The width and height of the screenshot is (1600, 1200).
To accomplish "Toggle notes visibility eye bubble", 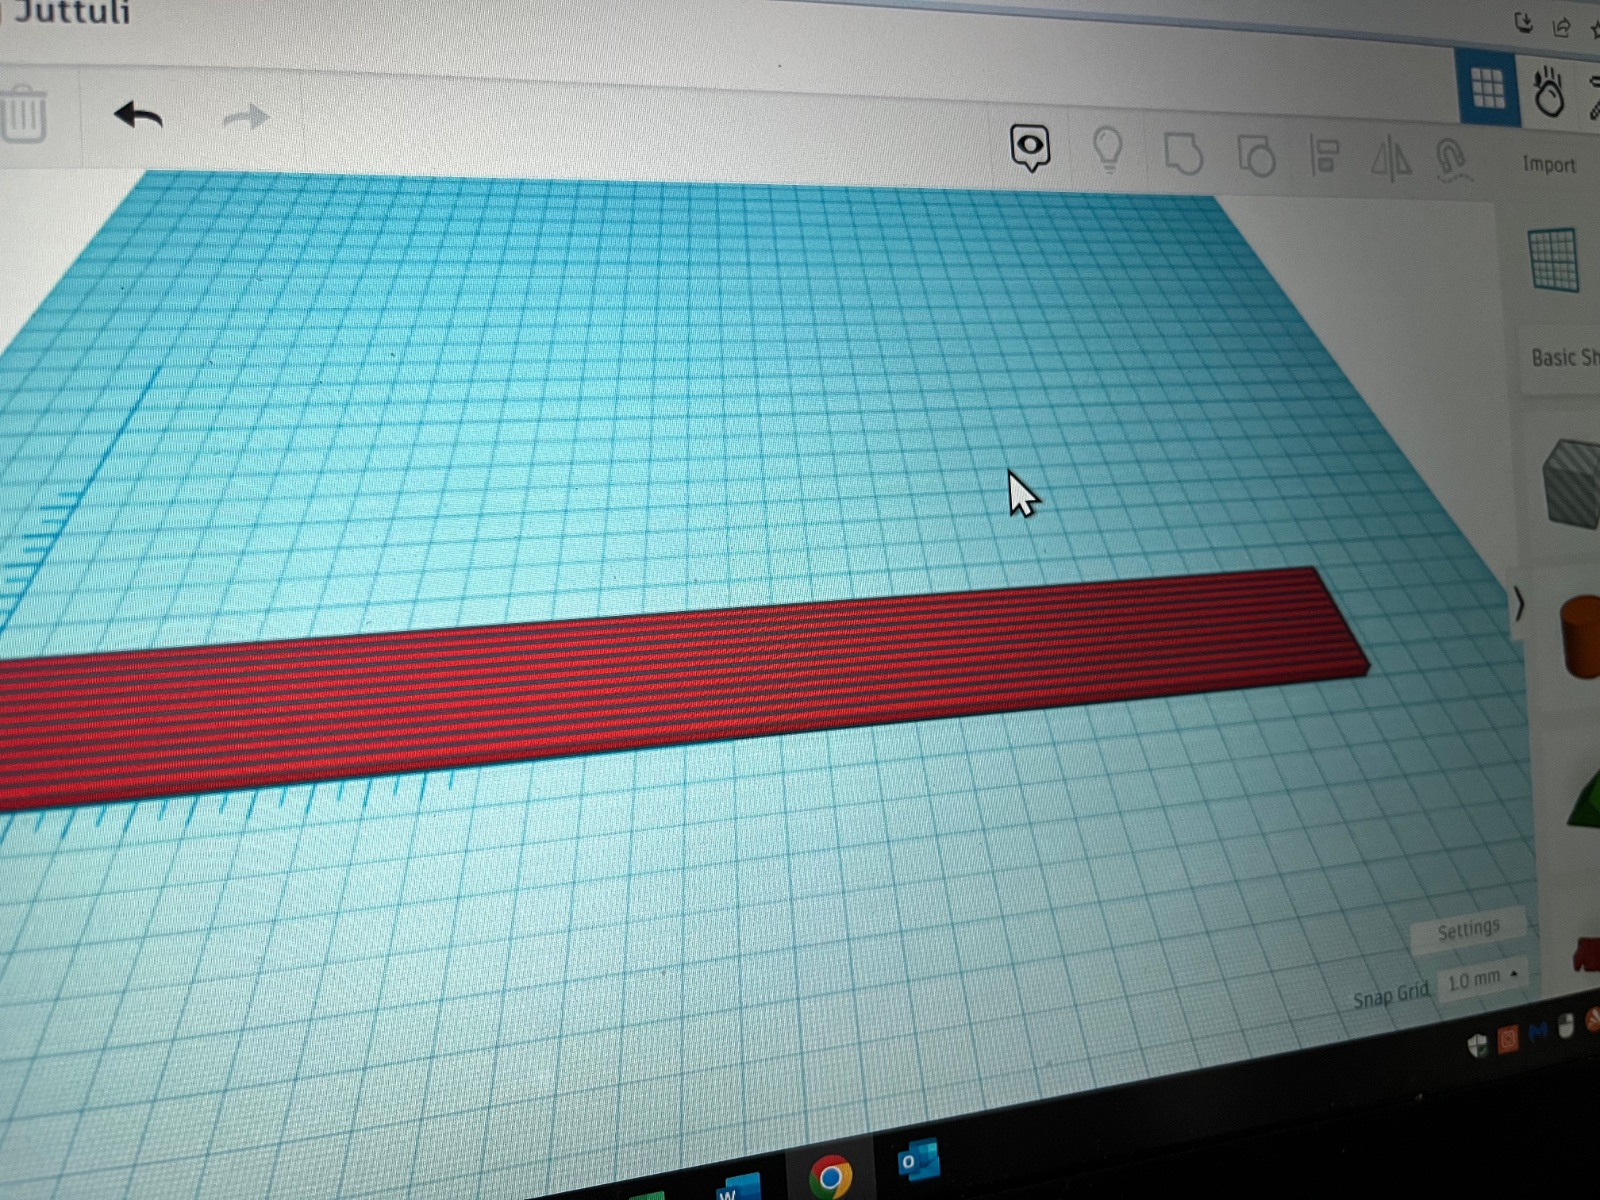I will (x=1030, y=148).
